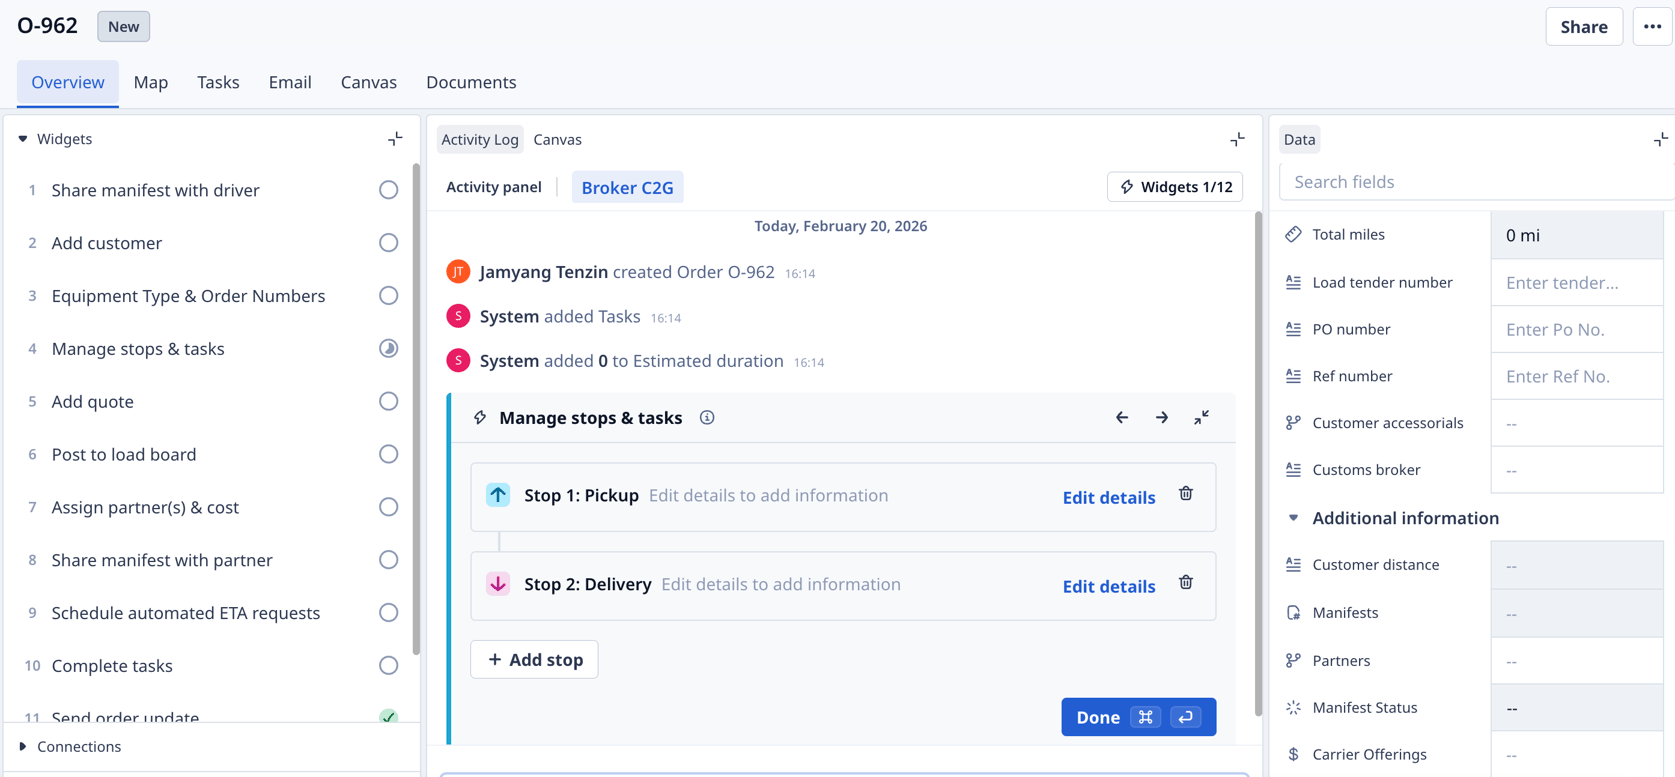
Task: Open the Customer accessorials field
Action: 1577,423
